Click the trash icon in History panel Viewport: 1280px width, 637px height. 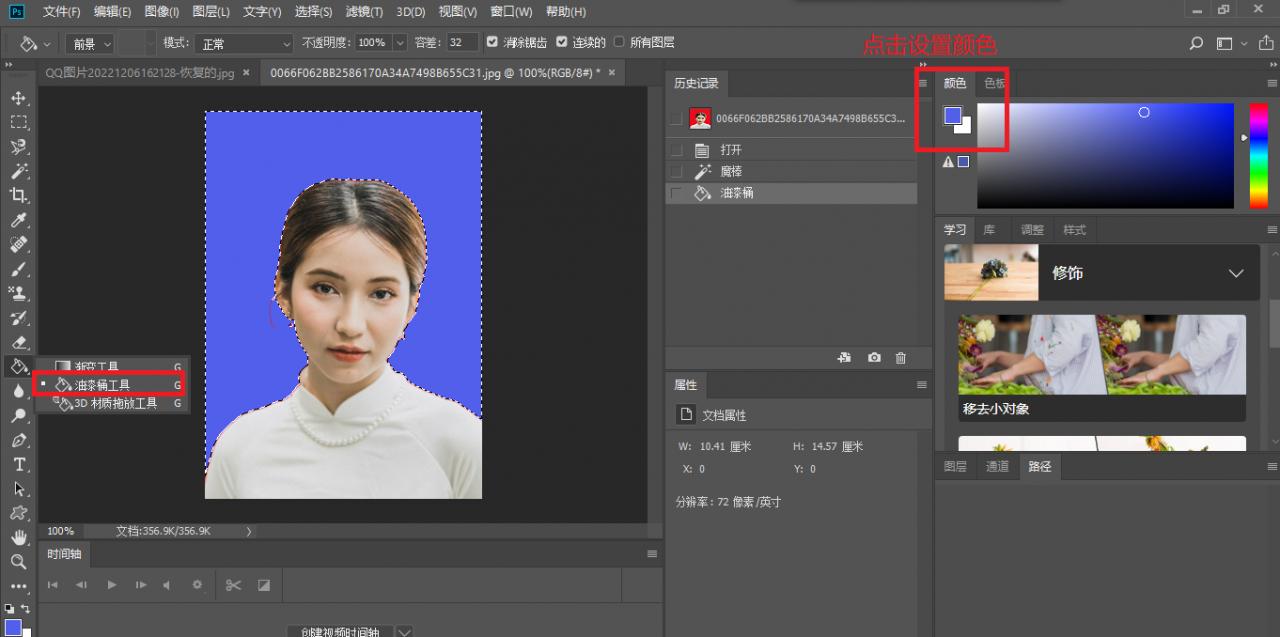[900, 357]
